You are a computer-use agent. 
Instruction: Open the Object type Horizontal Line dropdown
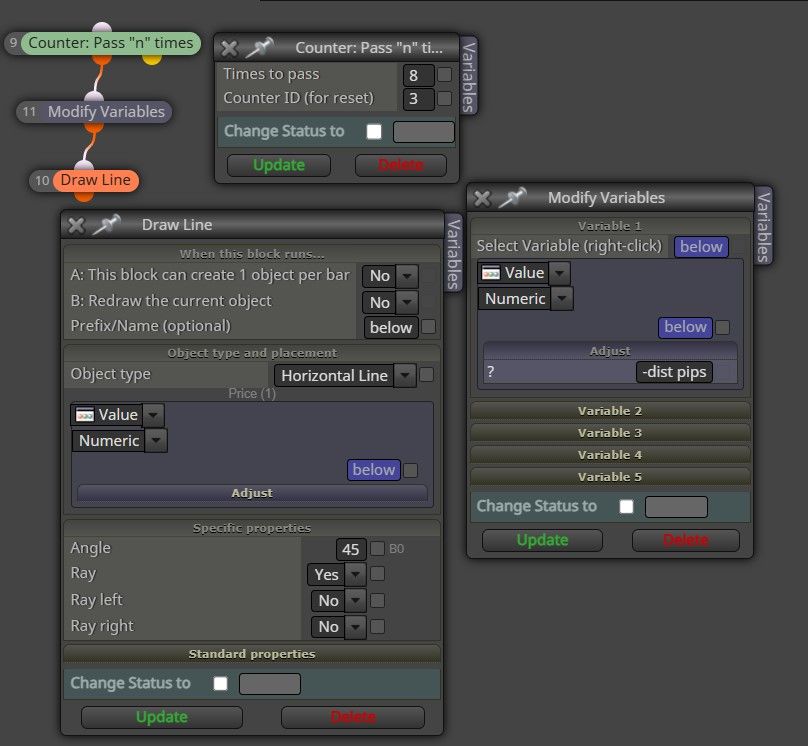click(x=405, y=376)
